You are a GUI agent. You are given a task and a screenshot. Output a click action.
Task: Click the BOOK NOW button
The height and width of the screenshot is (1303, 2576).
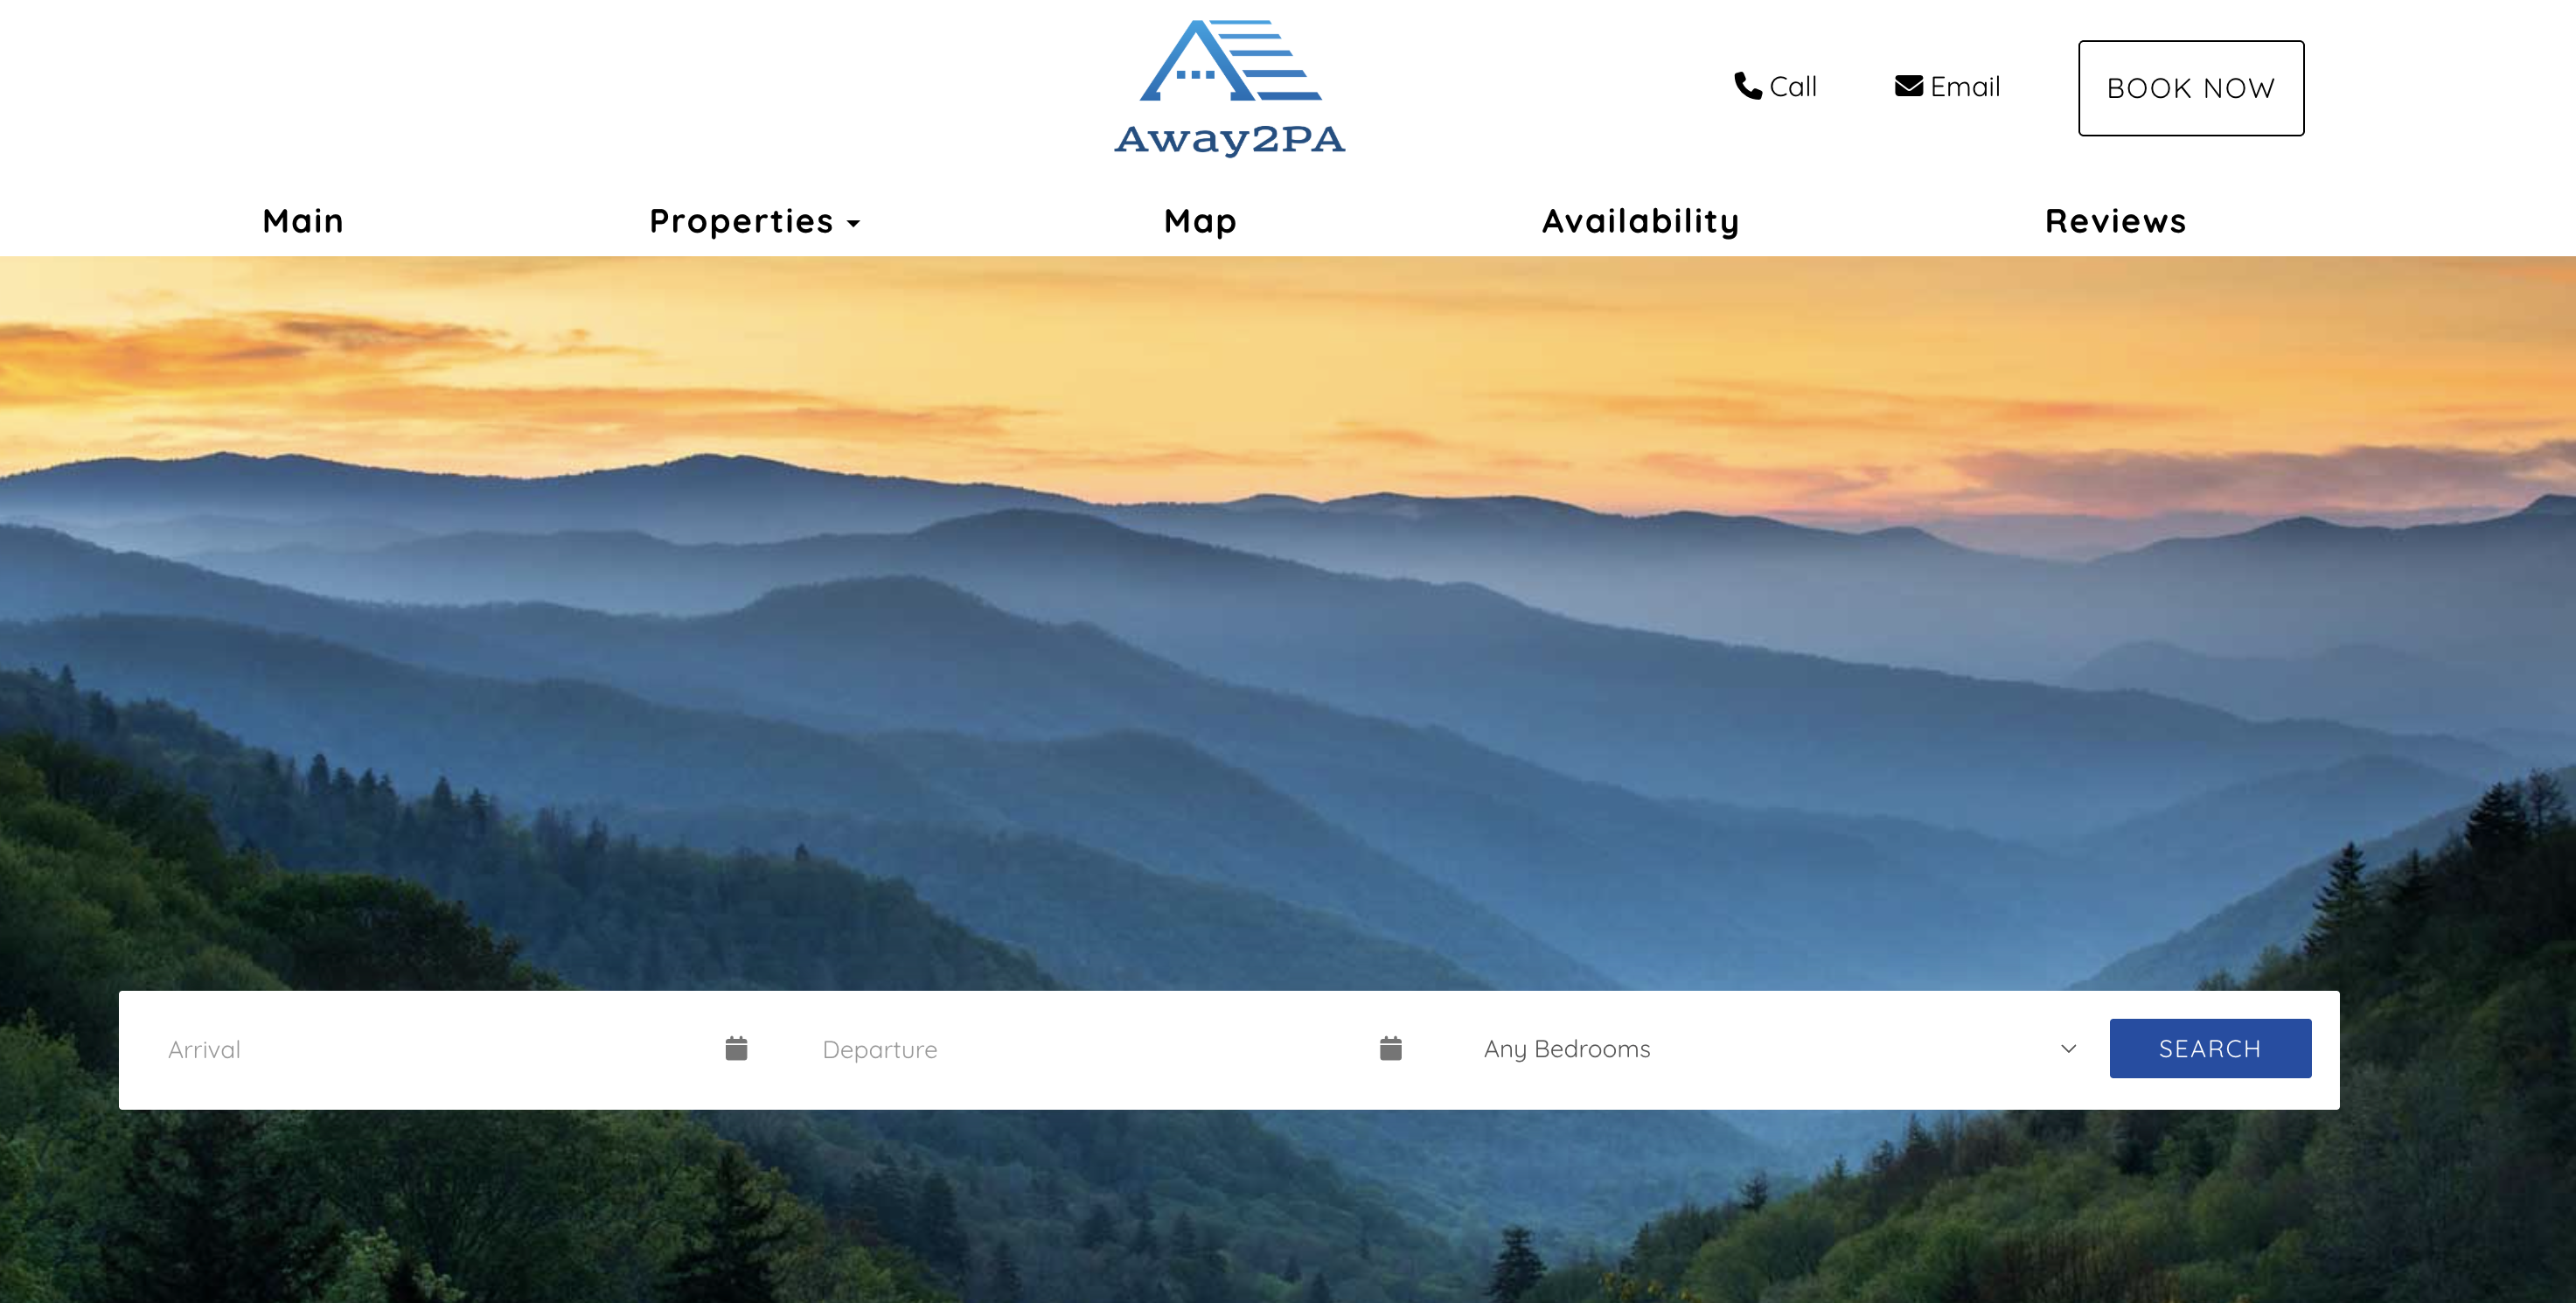point(2191,88)
